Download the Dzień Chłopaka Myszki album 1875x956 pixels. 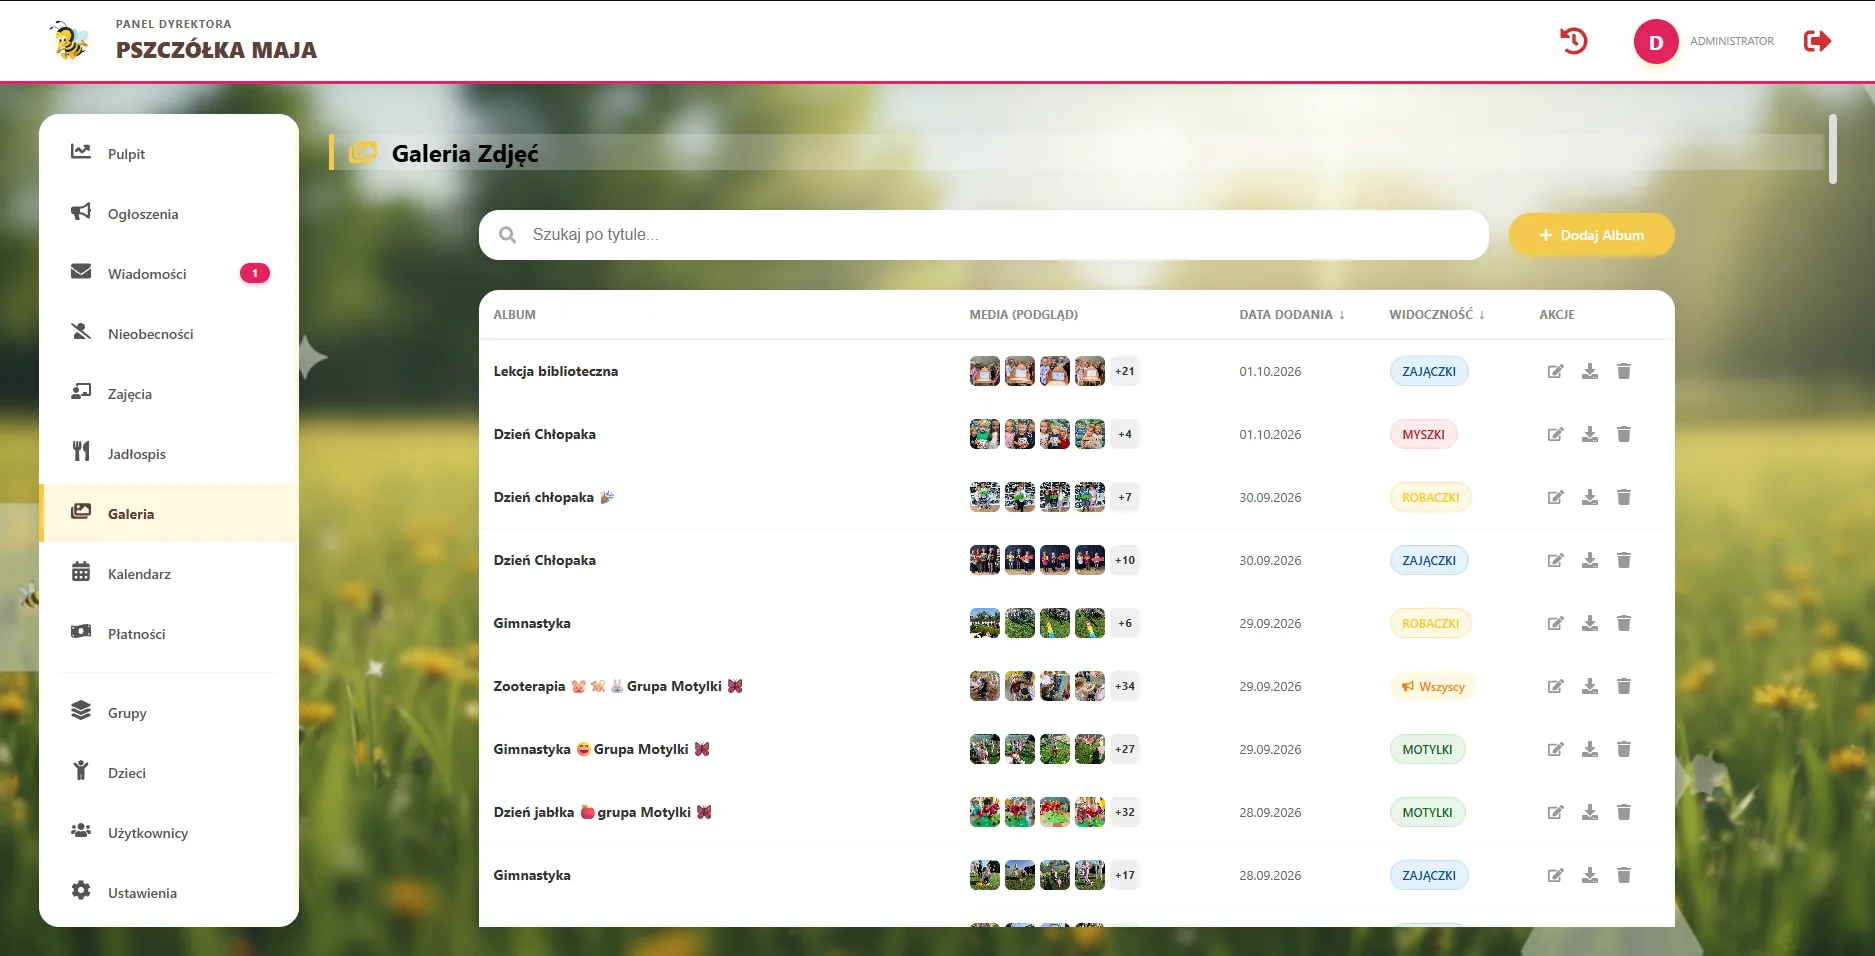coord(1590,435)
